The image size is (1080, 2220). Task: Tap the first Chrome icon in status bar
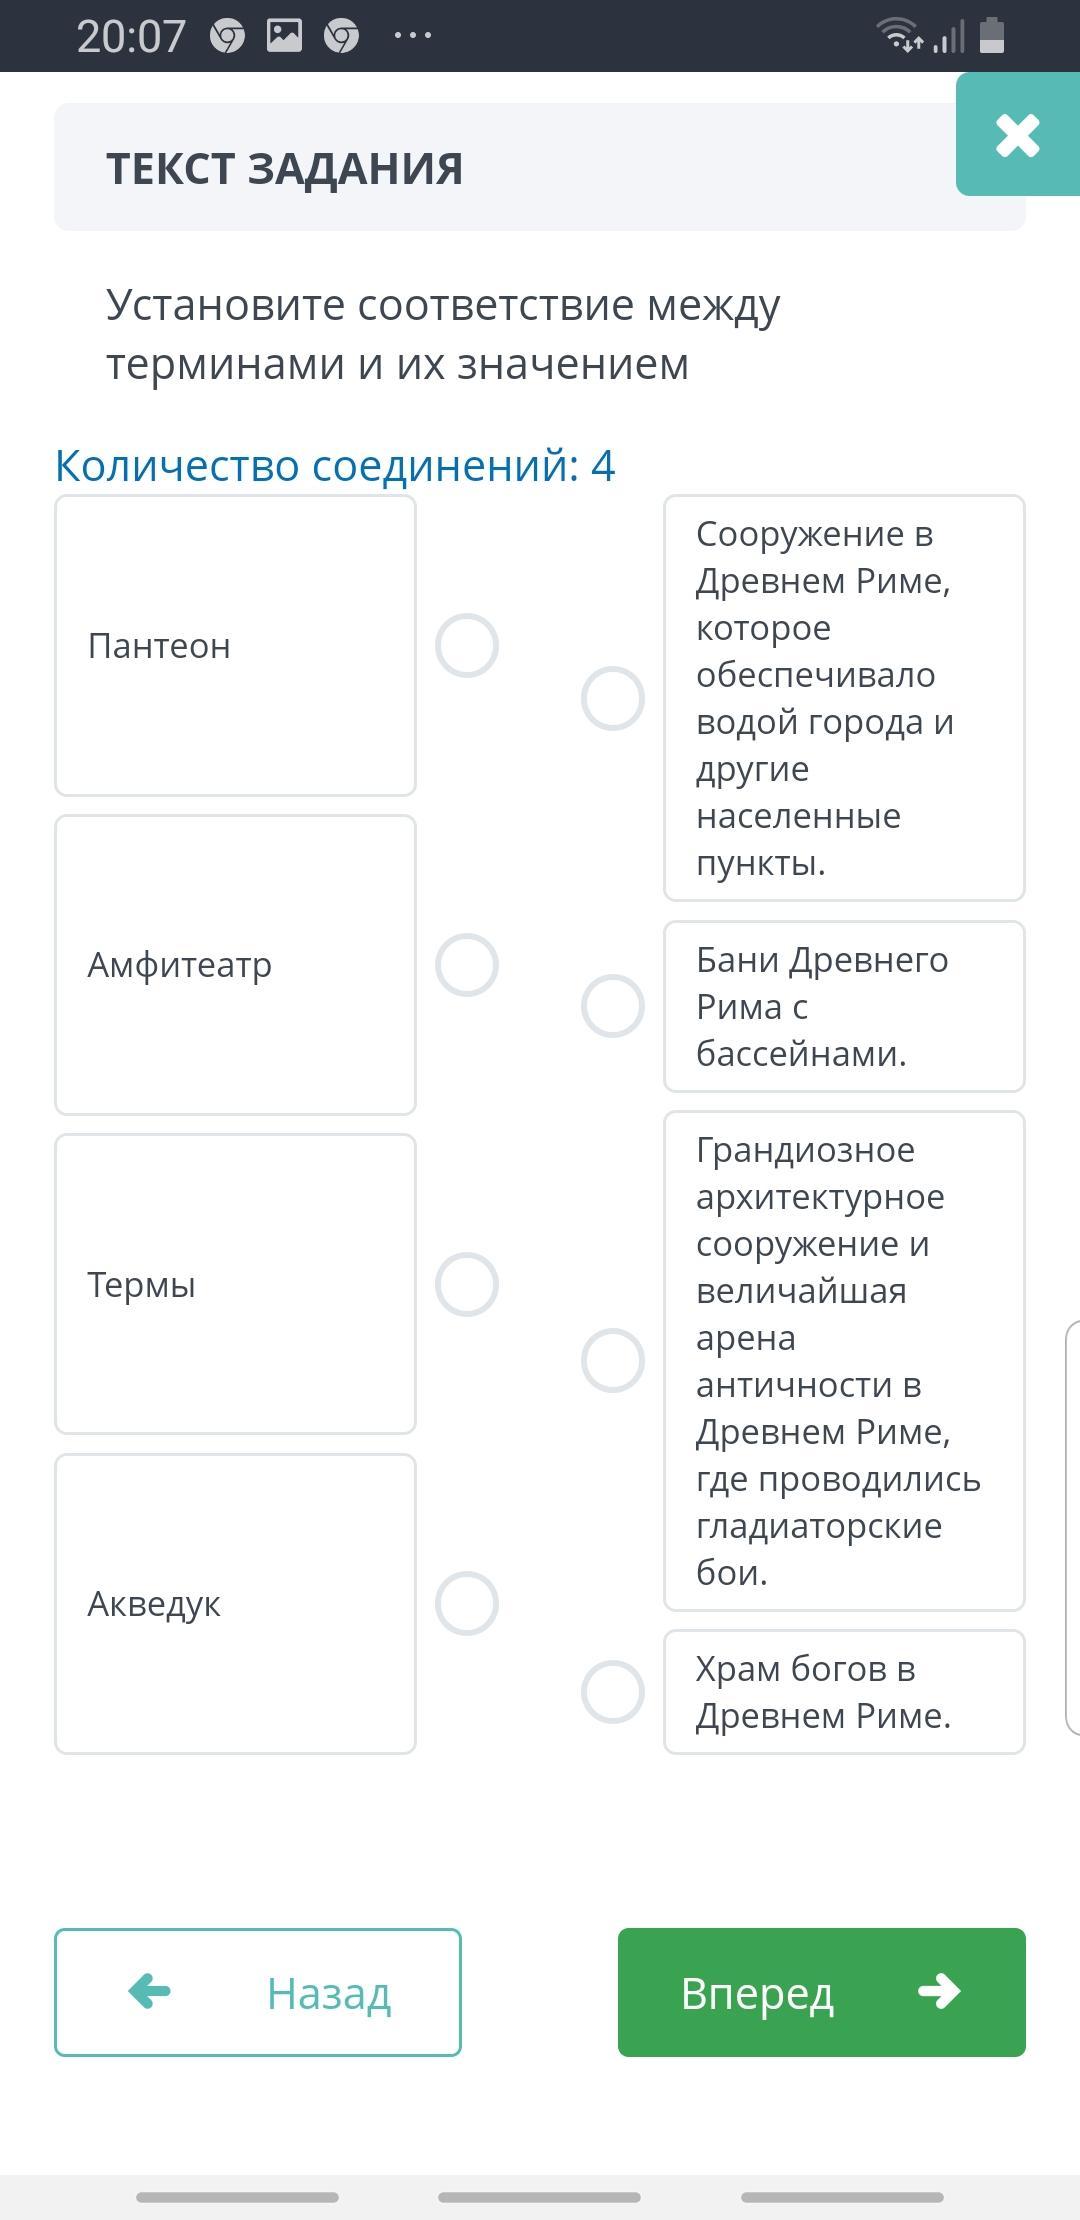[227, 37]
